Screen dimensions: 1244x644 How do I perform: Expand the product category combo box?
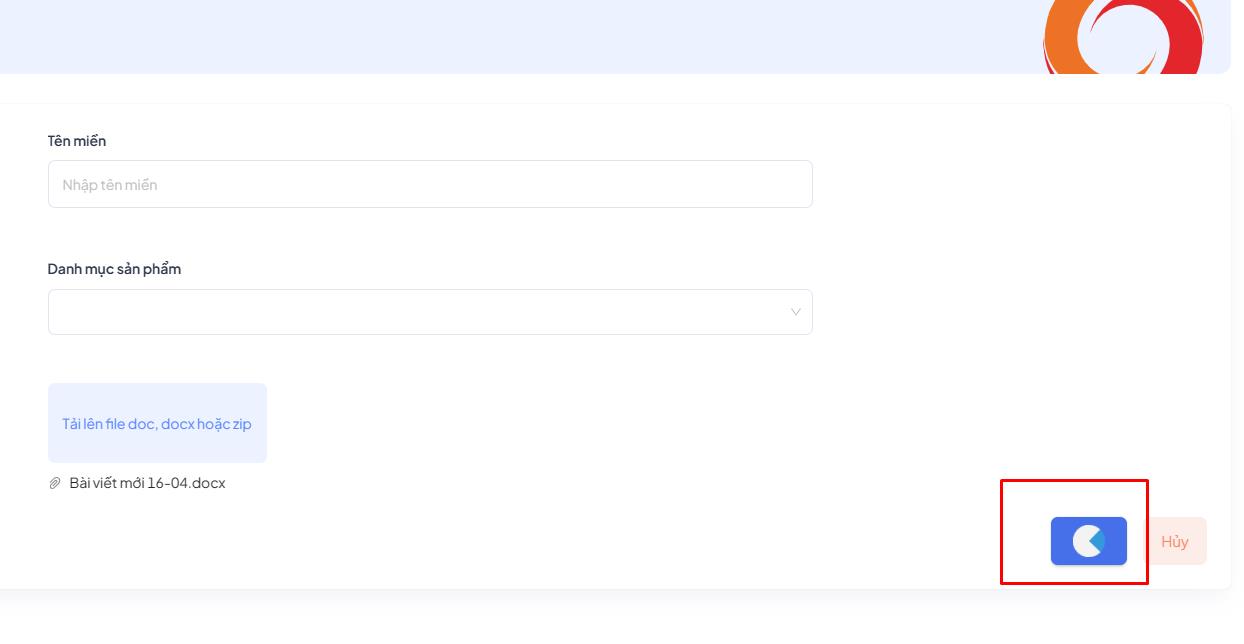[x=430, y=312]
